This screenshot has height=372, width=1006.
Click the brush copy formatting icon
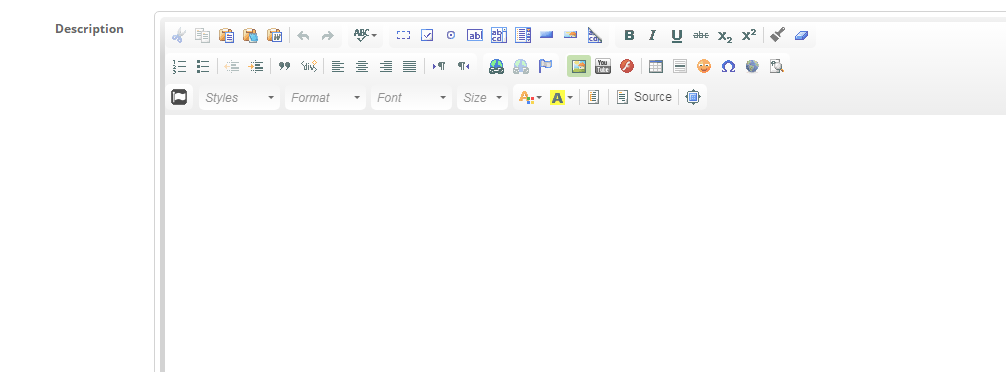(x=778, y=35)
